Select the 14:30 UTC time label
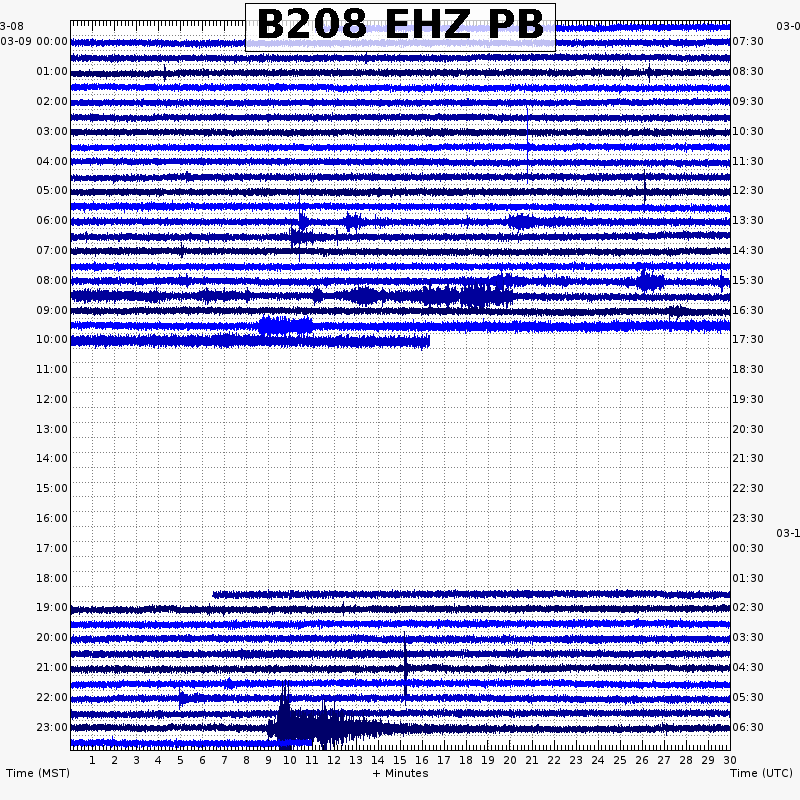Image resolution: width=800 pixels, height=800 pixels. 748,251
